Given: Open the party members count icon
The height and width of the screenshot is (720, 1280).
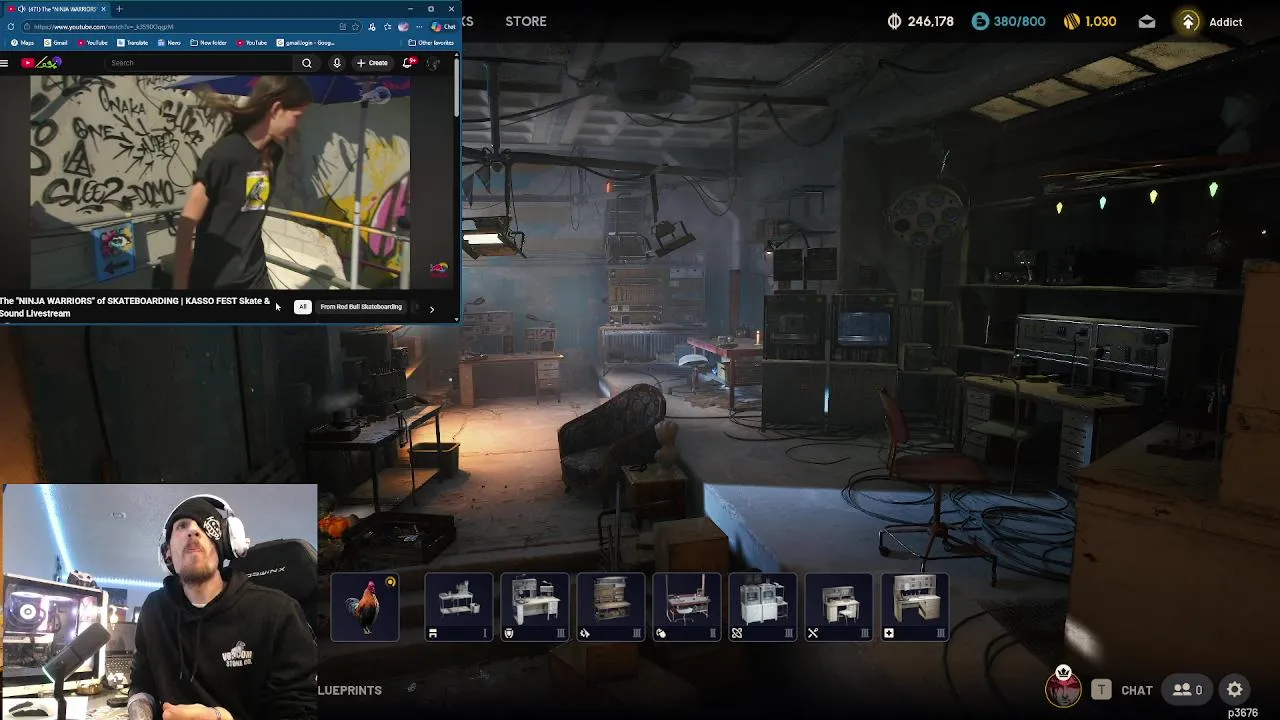Looking at the screenshot, I should pyautogui.click(x=1188, y=690).
